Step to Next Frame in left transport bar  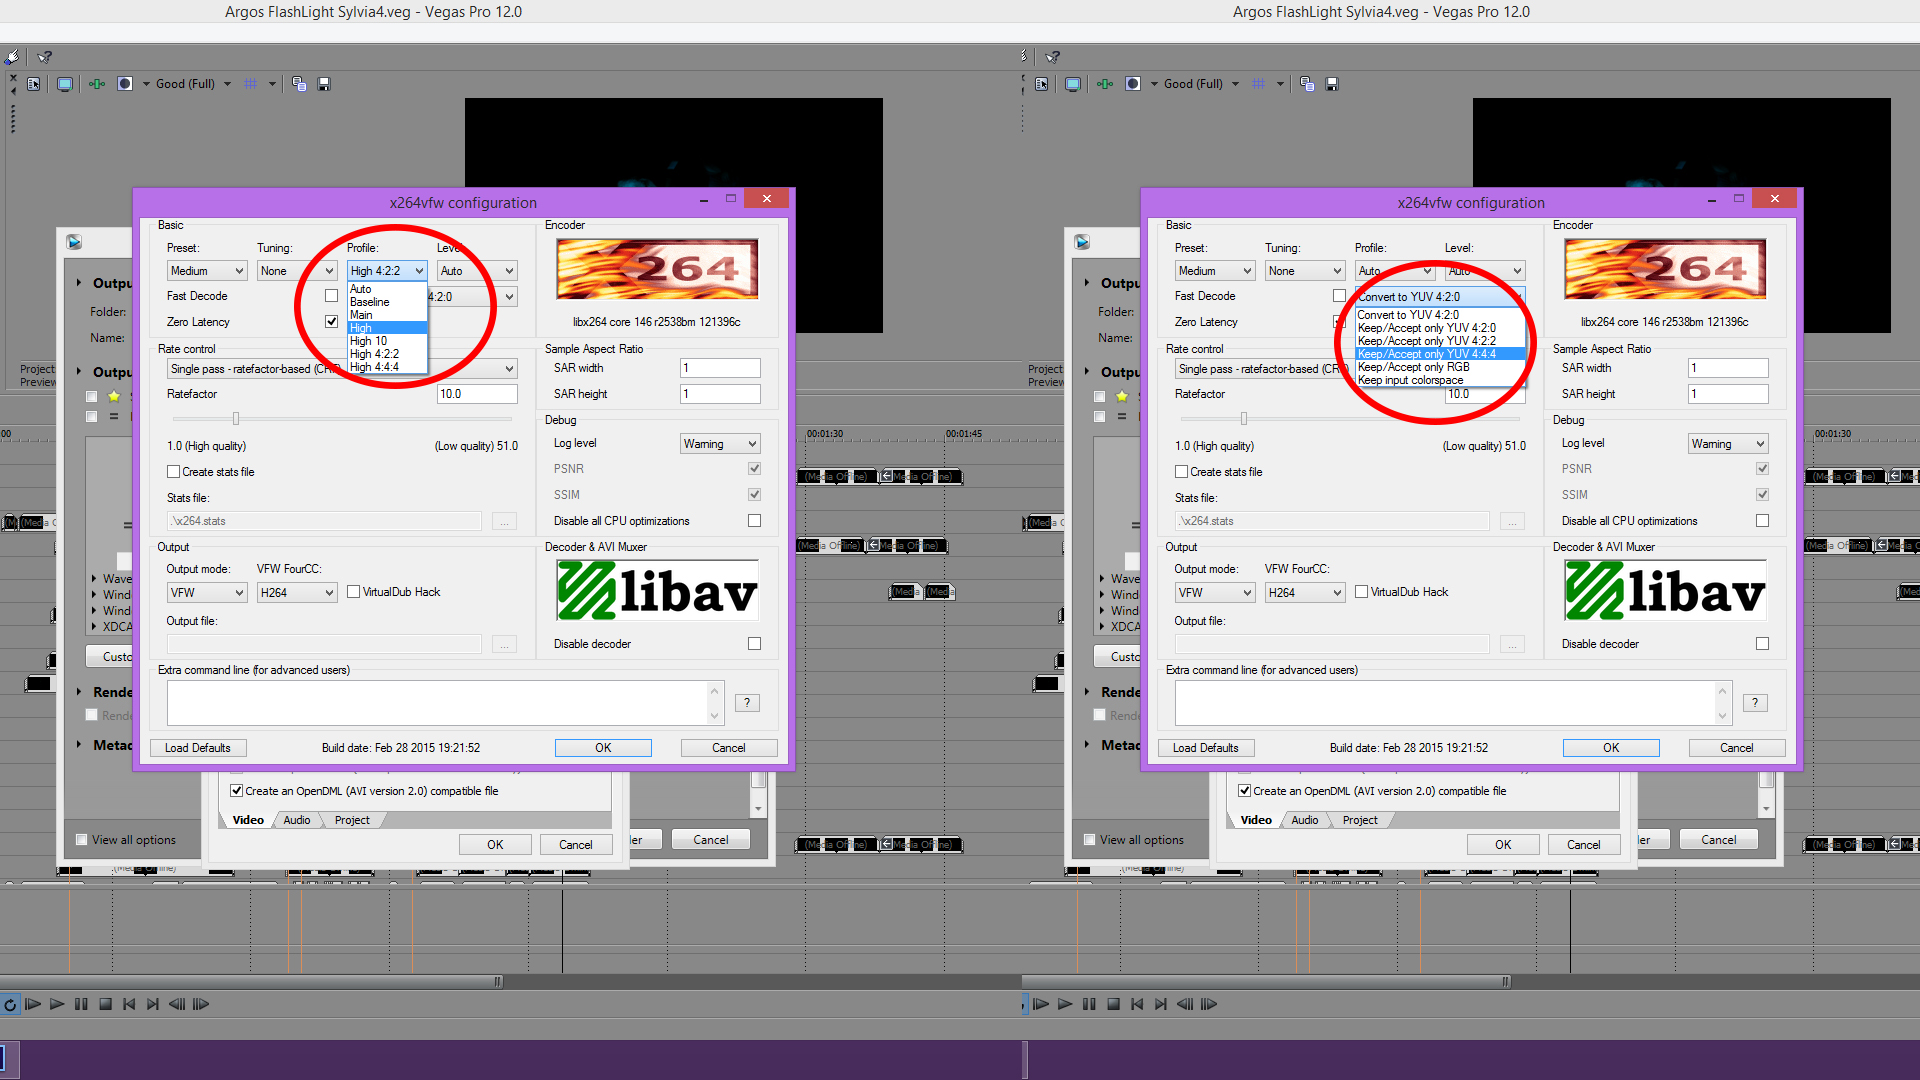pyautogui.click(x=201, y=1004)
